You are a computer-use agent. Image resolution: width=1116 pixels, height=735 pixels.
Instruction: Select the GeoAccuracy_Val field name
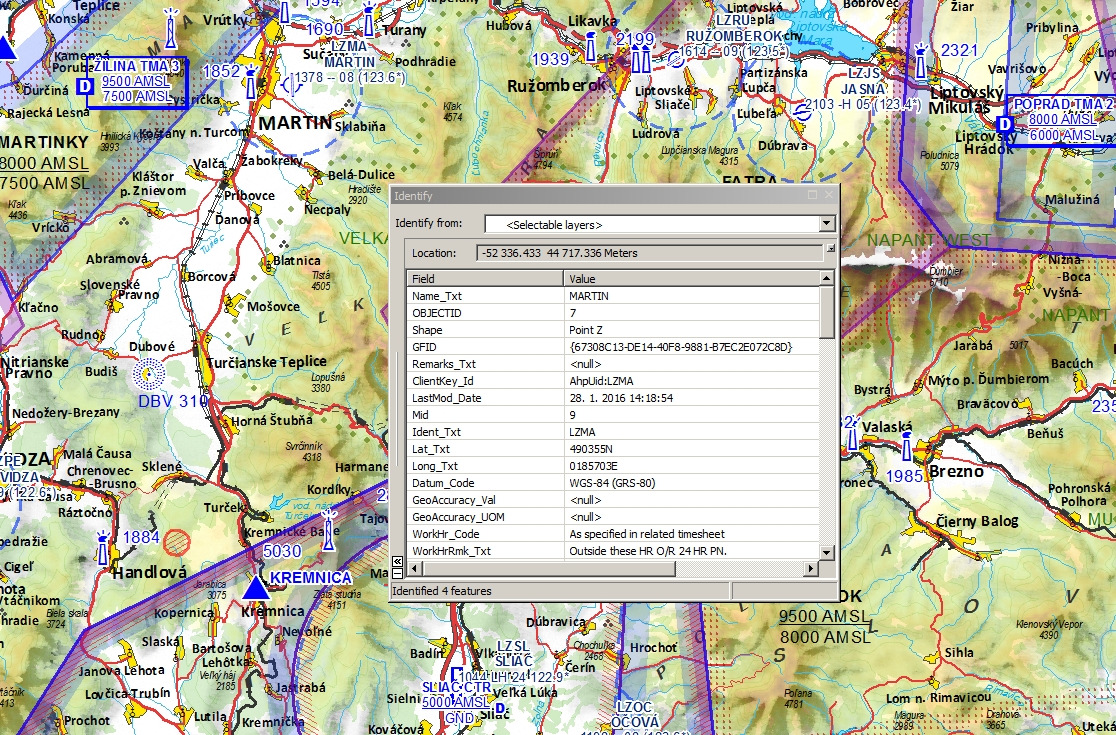[454, 501]
